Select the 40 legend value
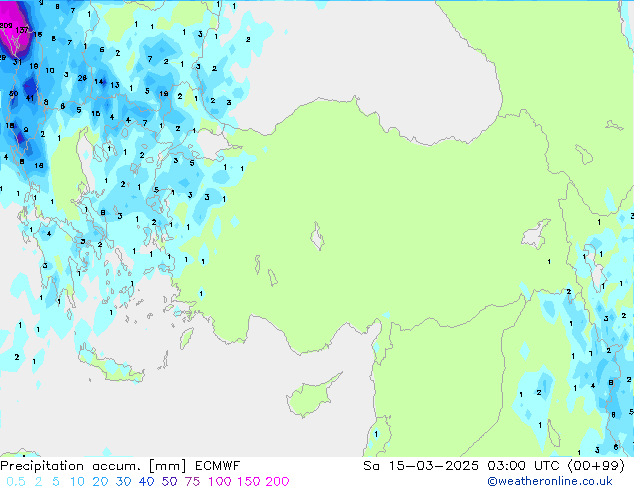Viewport: 634px width, 490px height. click(x=146, y=482)
